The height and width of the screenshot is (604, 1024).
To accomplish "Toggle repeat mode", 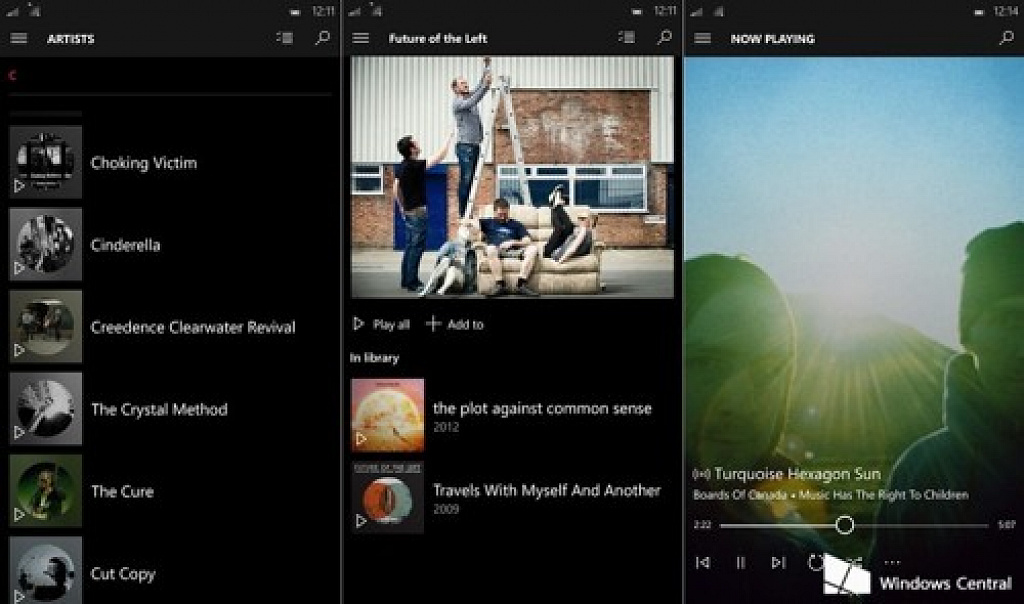I will click(816, 562).
